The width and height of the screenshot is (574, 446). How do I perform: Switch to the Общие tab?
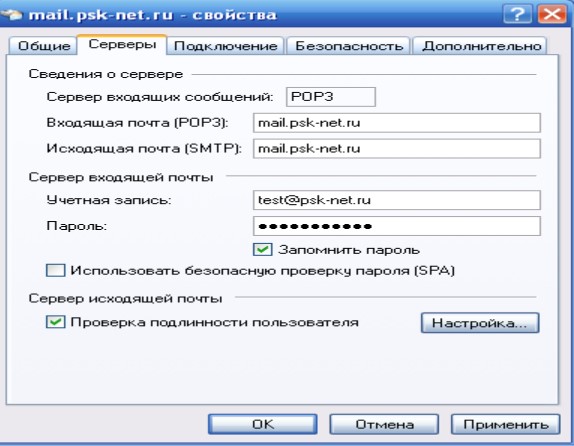pyautogui.click(x=43, y=46)
